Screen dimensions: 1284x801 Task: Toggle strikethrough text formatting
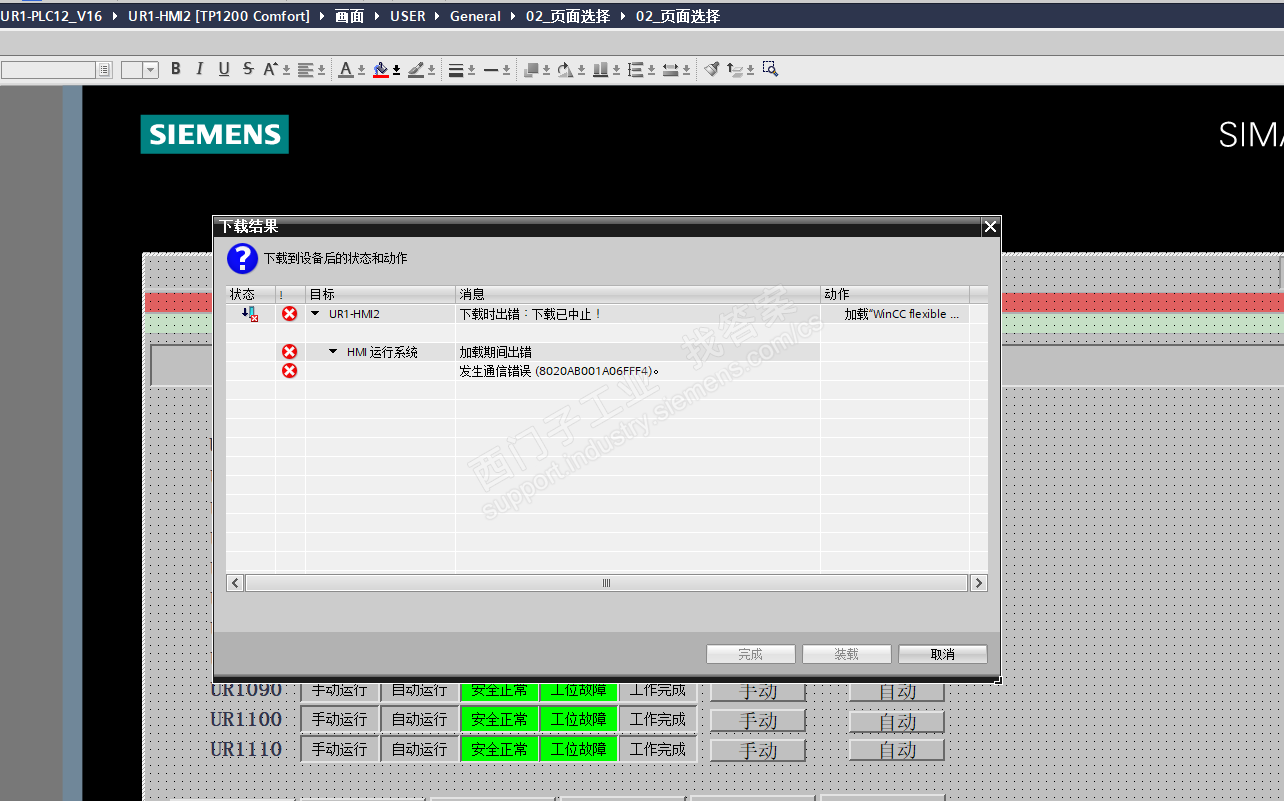pyautogui.click(x=248, y=69)
